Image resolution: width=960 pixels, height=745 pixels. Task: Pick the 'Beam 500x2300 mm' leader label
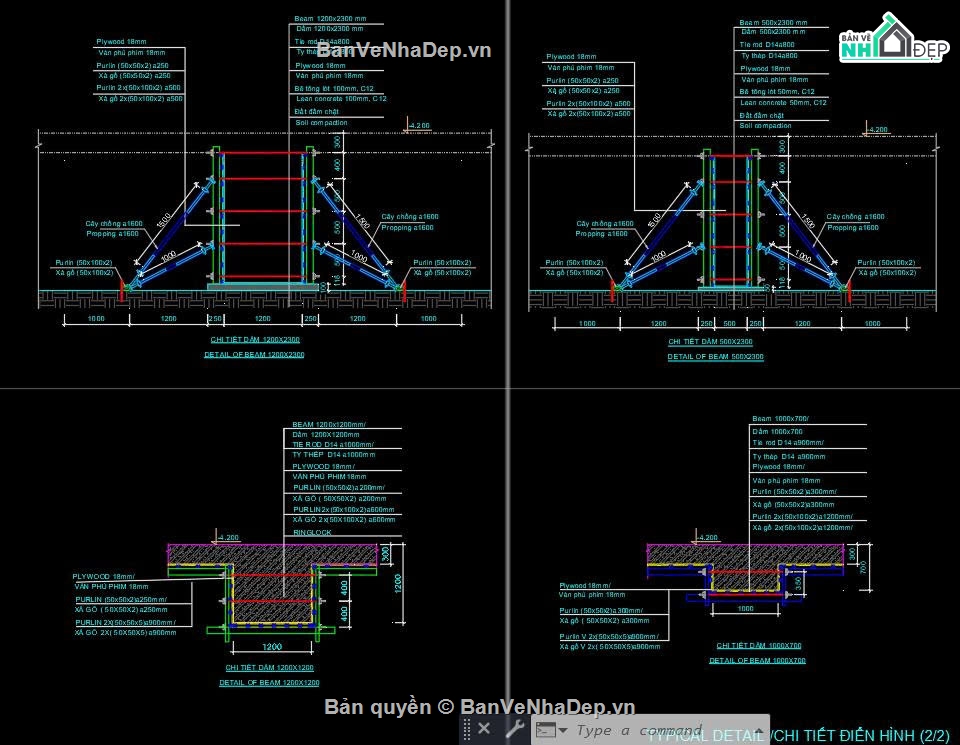773,23
